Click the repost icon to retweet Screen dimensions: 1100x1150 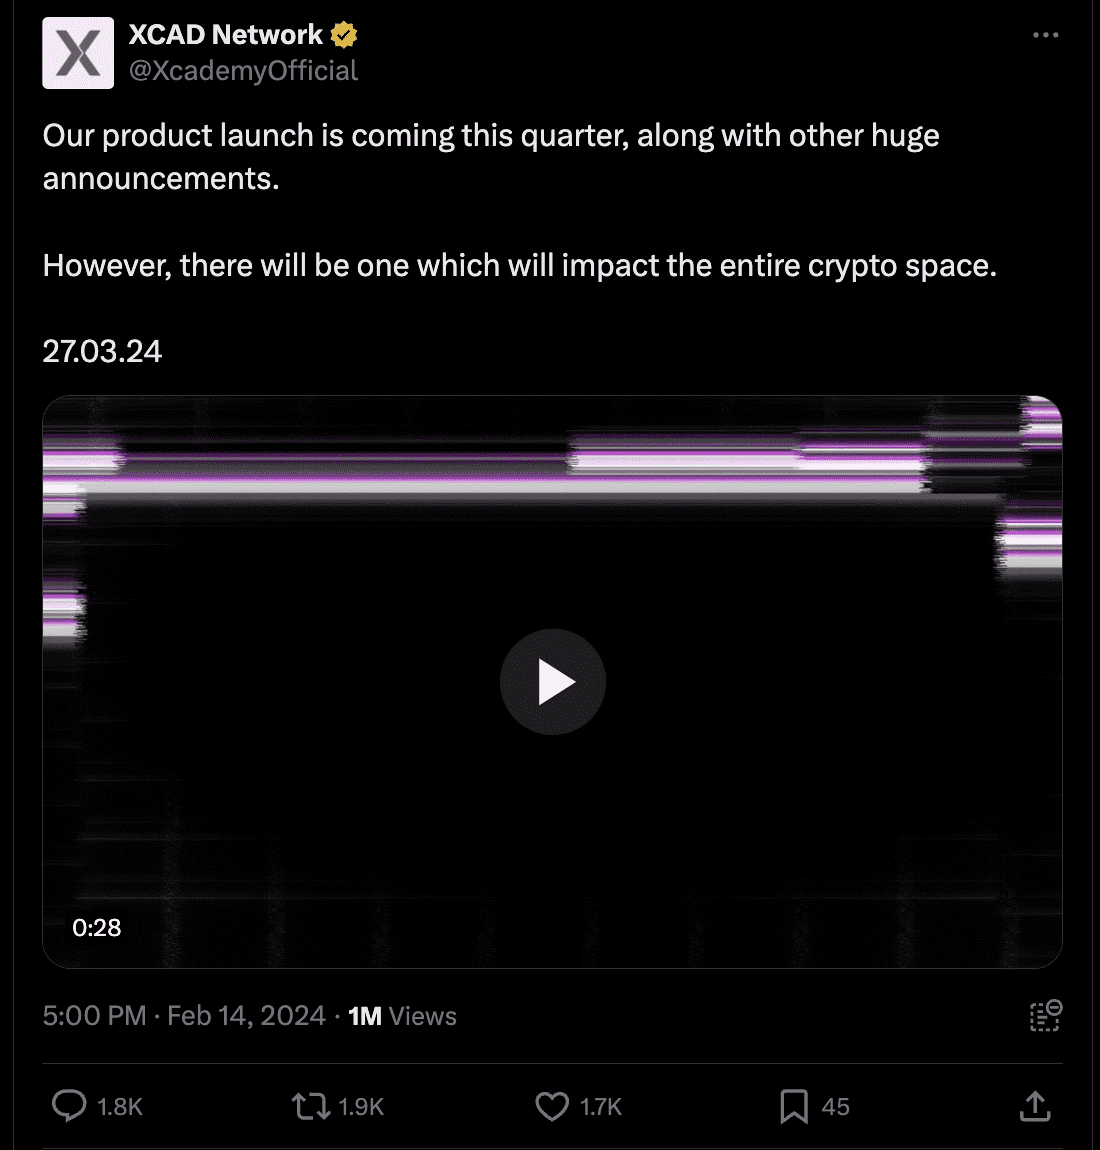point(310,1107)
